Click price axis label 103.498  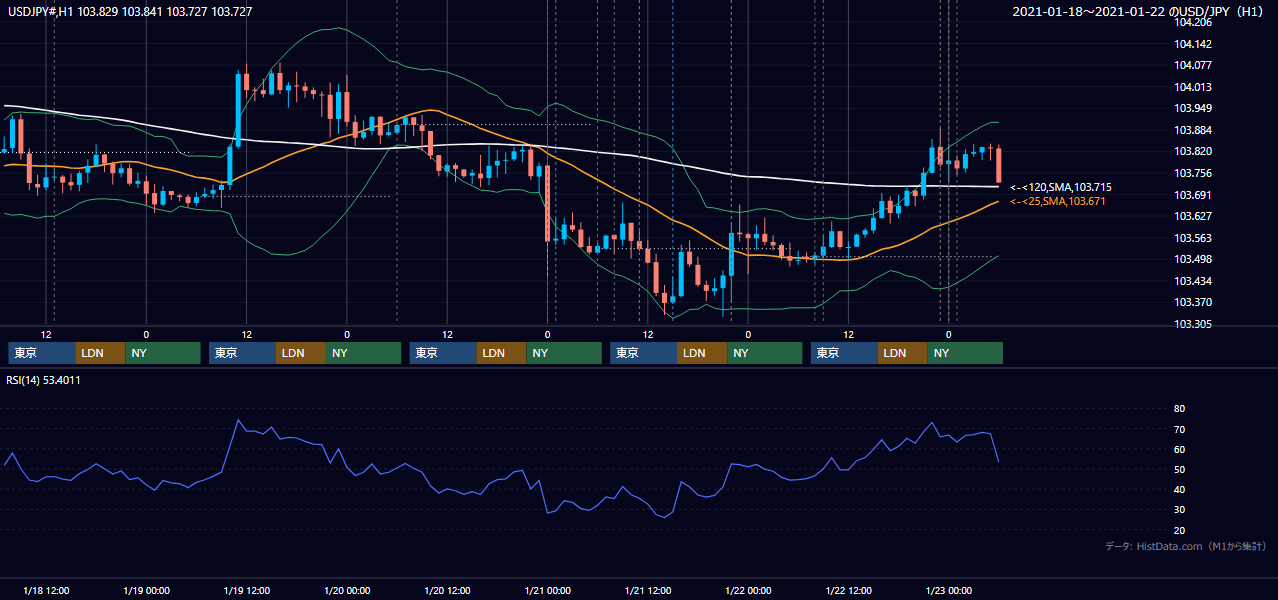click(x=1194, y=259)
